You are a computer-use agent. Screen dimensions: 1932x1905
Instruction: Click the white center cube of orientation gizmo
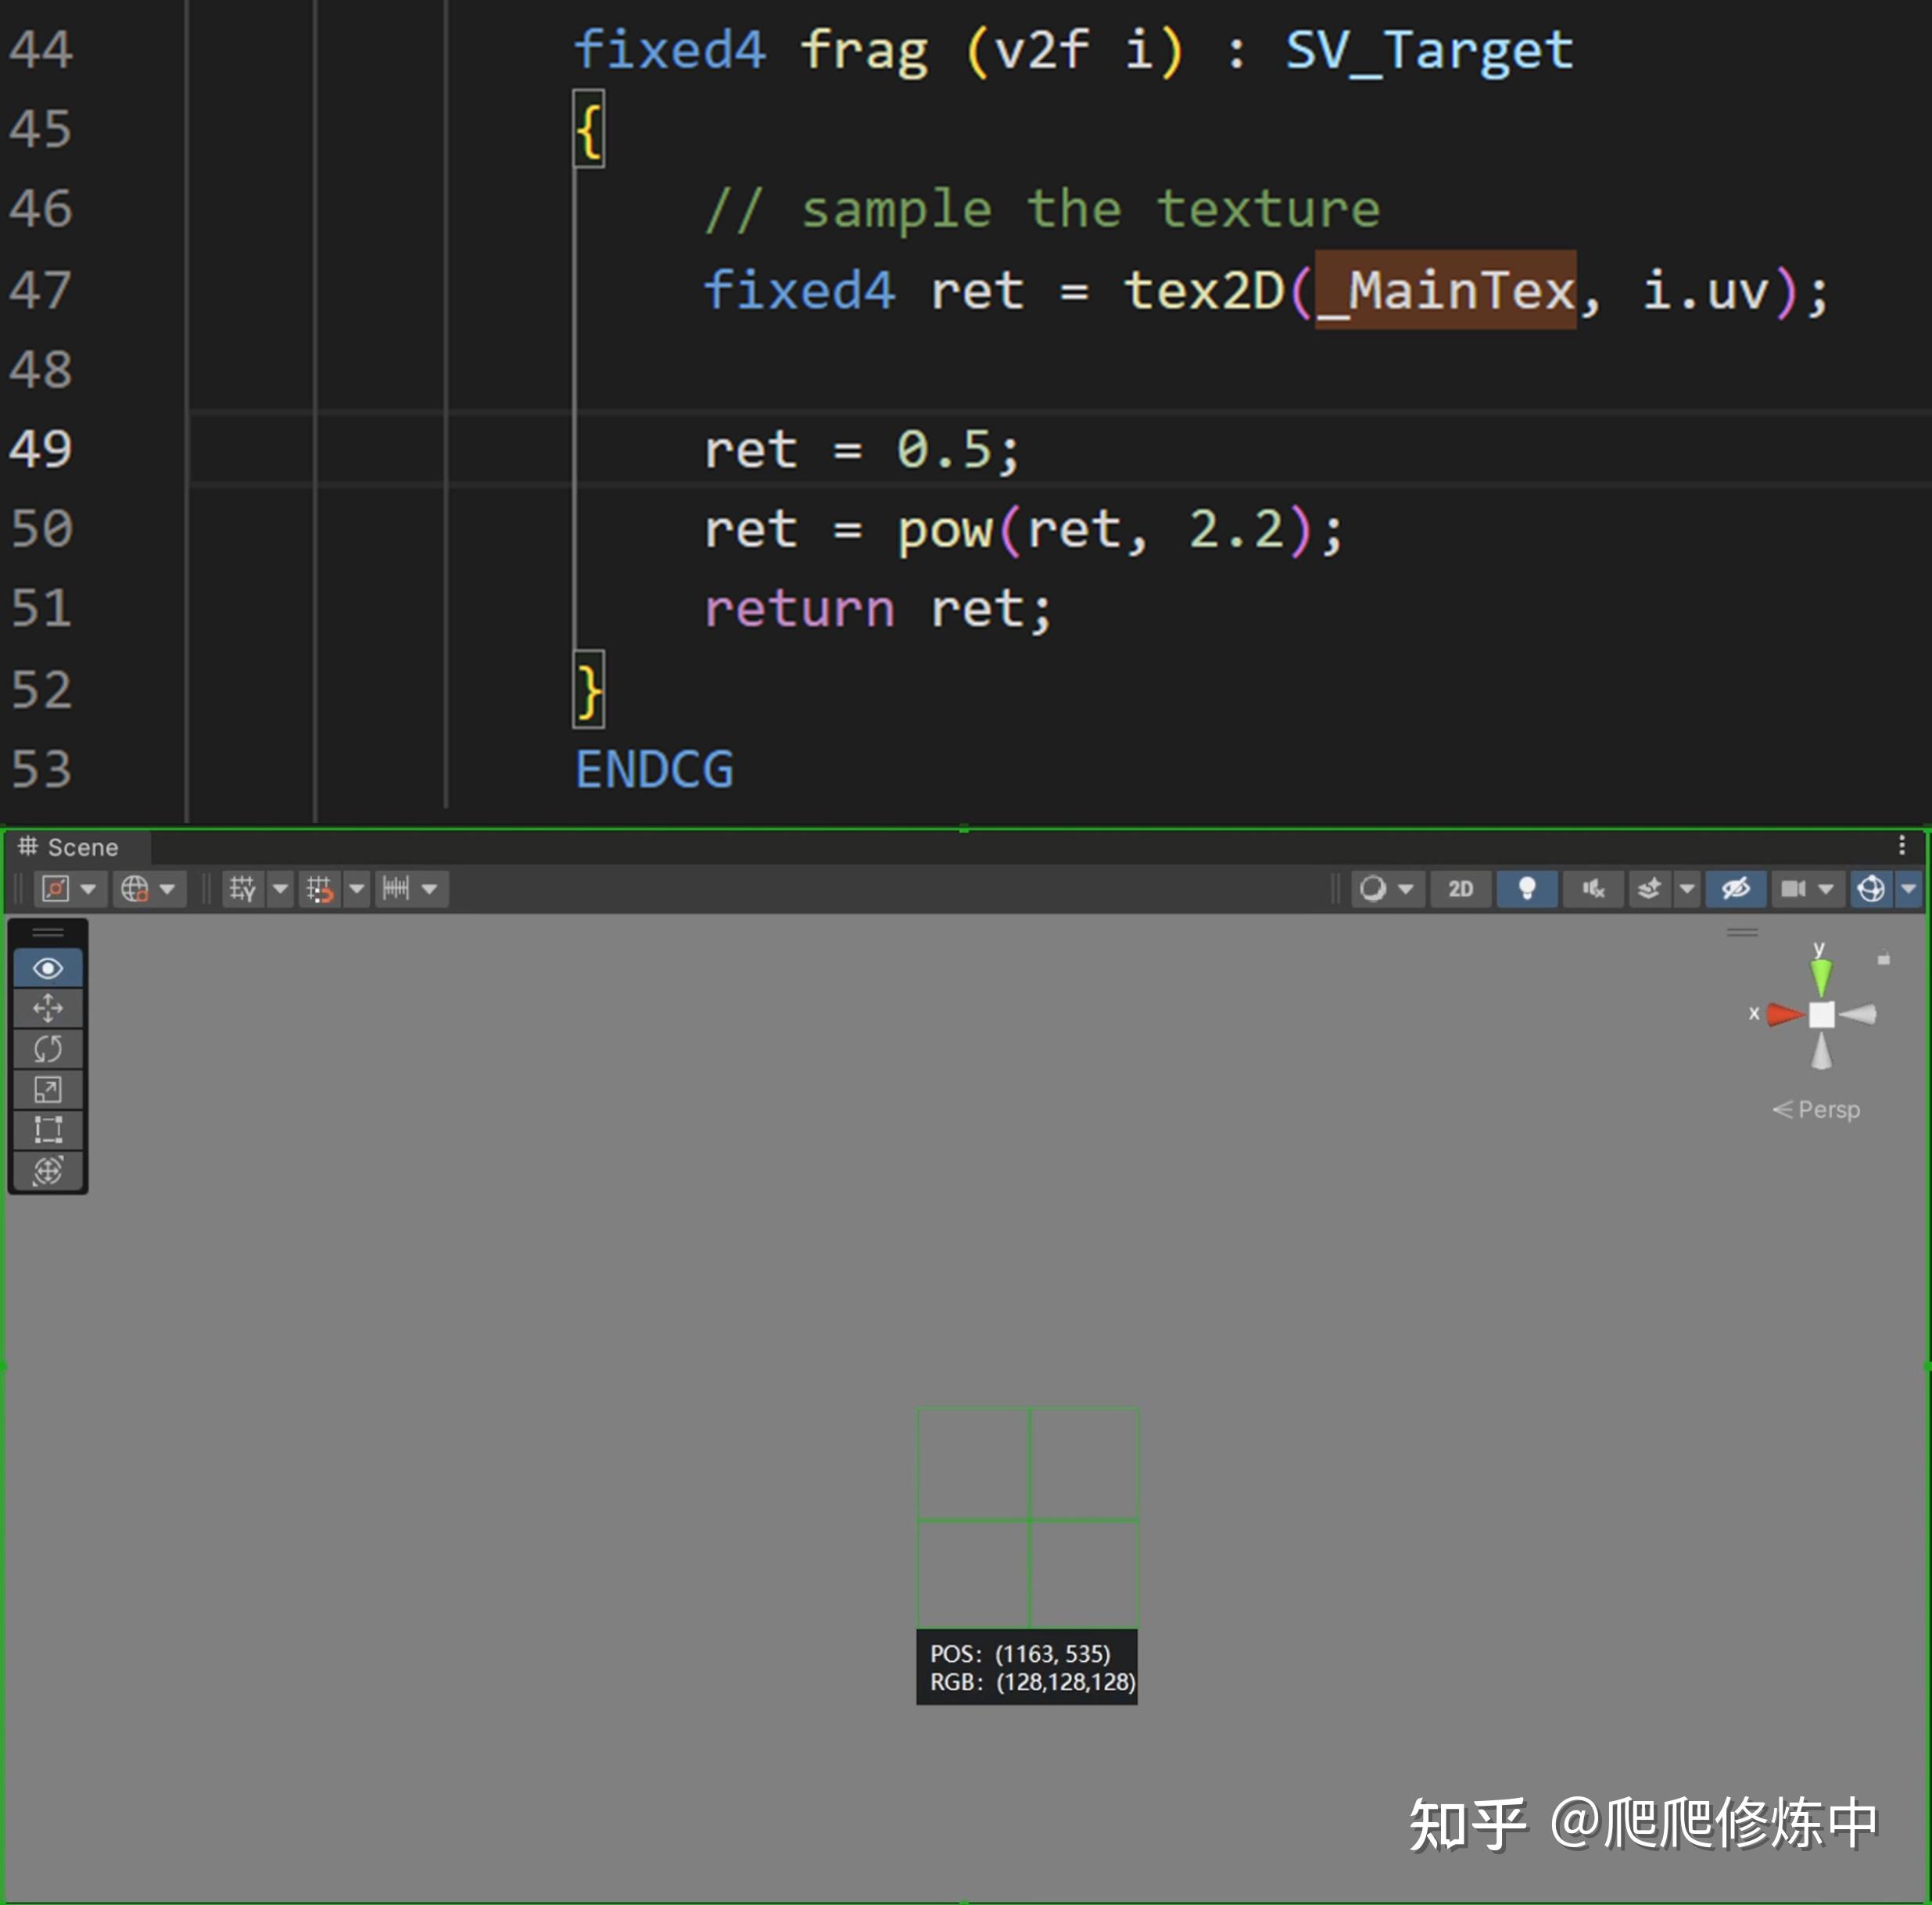1822,1014
